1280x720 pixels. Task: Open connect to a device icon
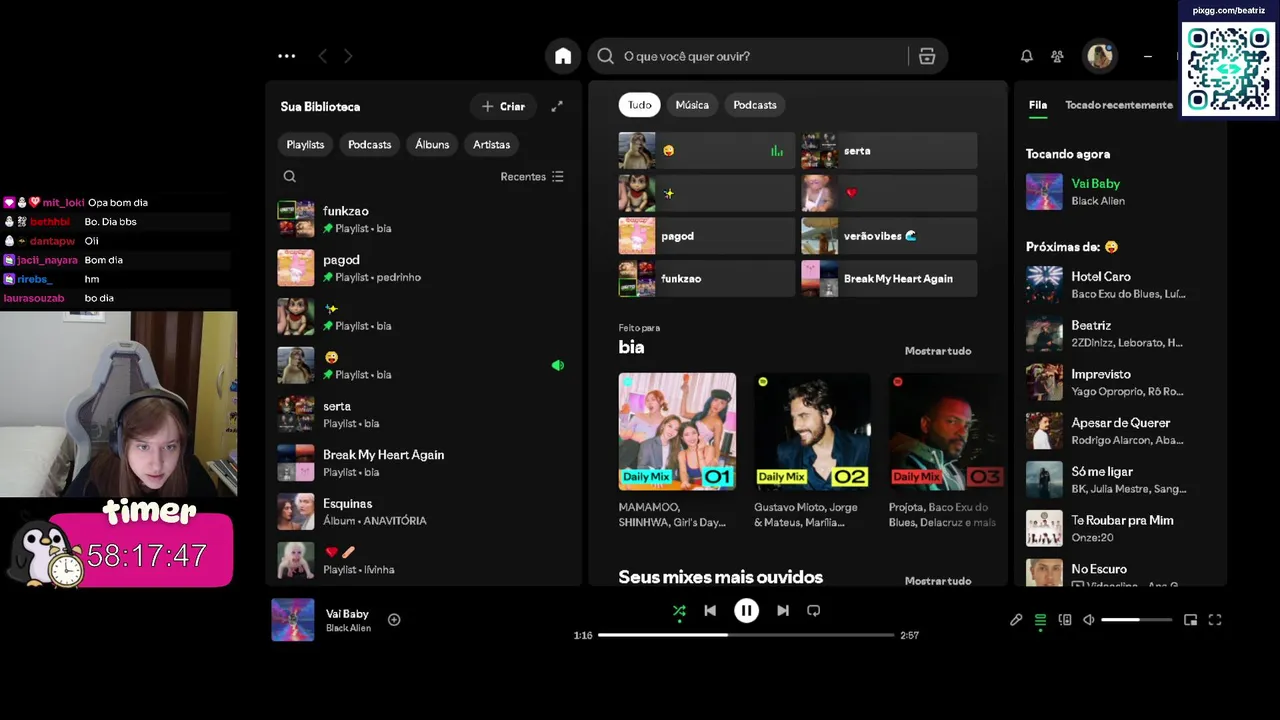(x=1065, y=620)
